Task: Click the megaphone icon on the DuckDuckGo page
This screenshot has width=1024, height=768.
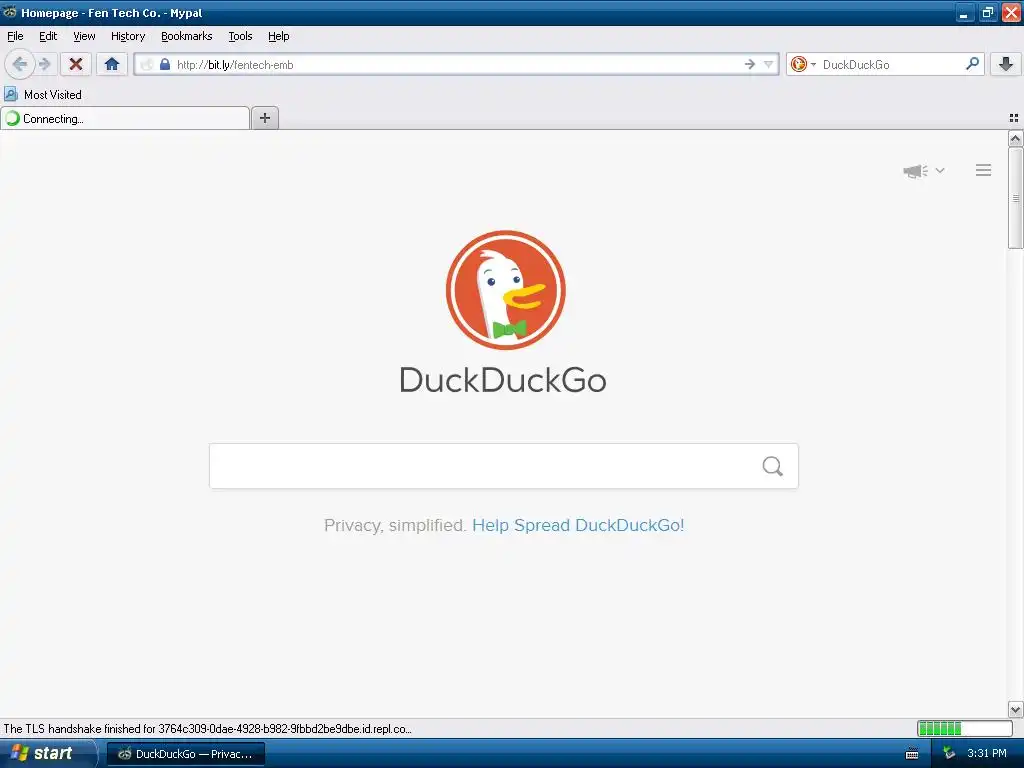Action: point(916,171)
